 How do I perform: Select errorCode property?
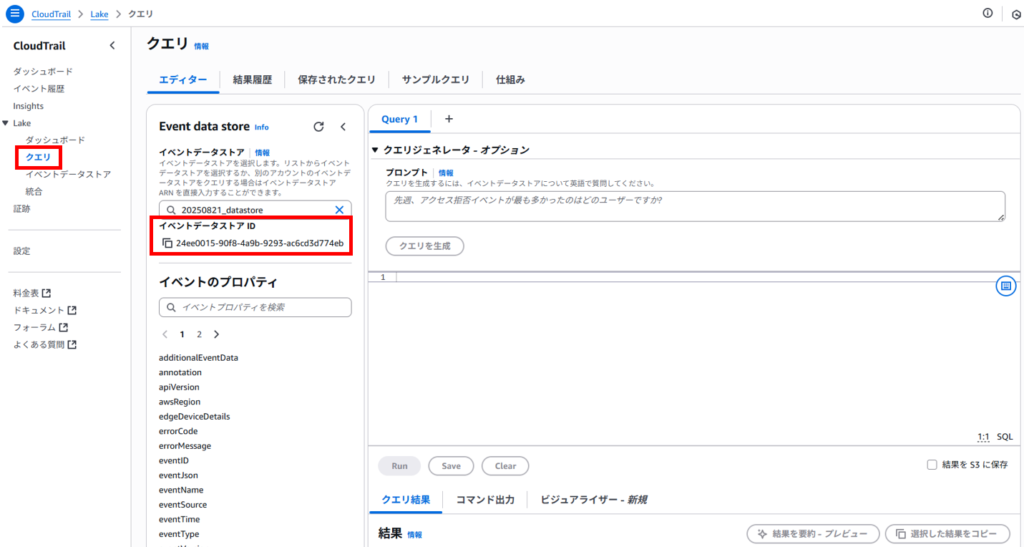(178, 431)
